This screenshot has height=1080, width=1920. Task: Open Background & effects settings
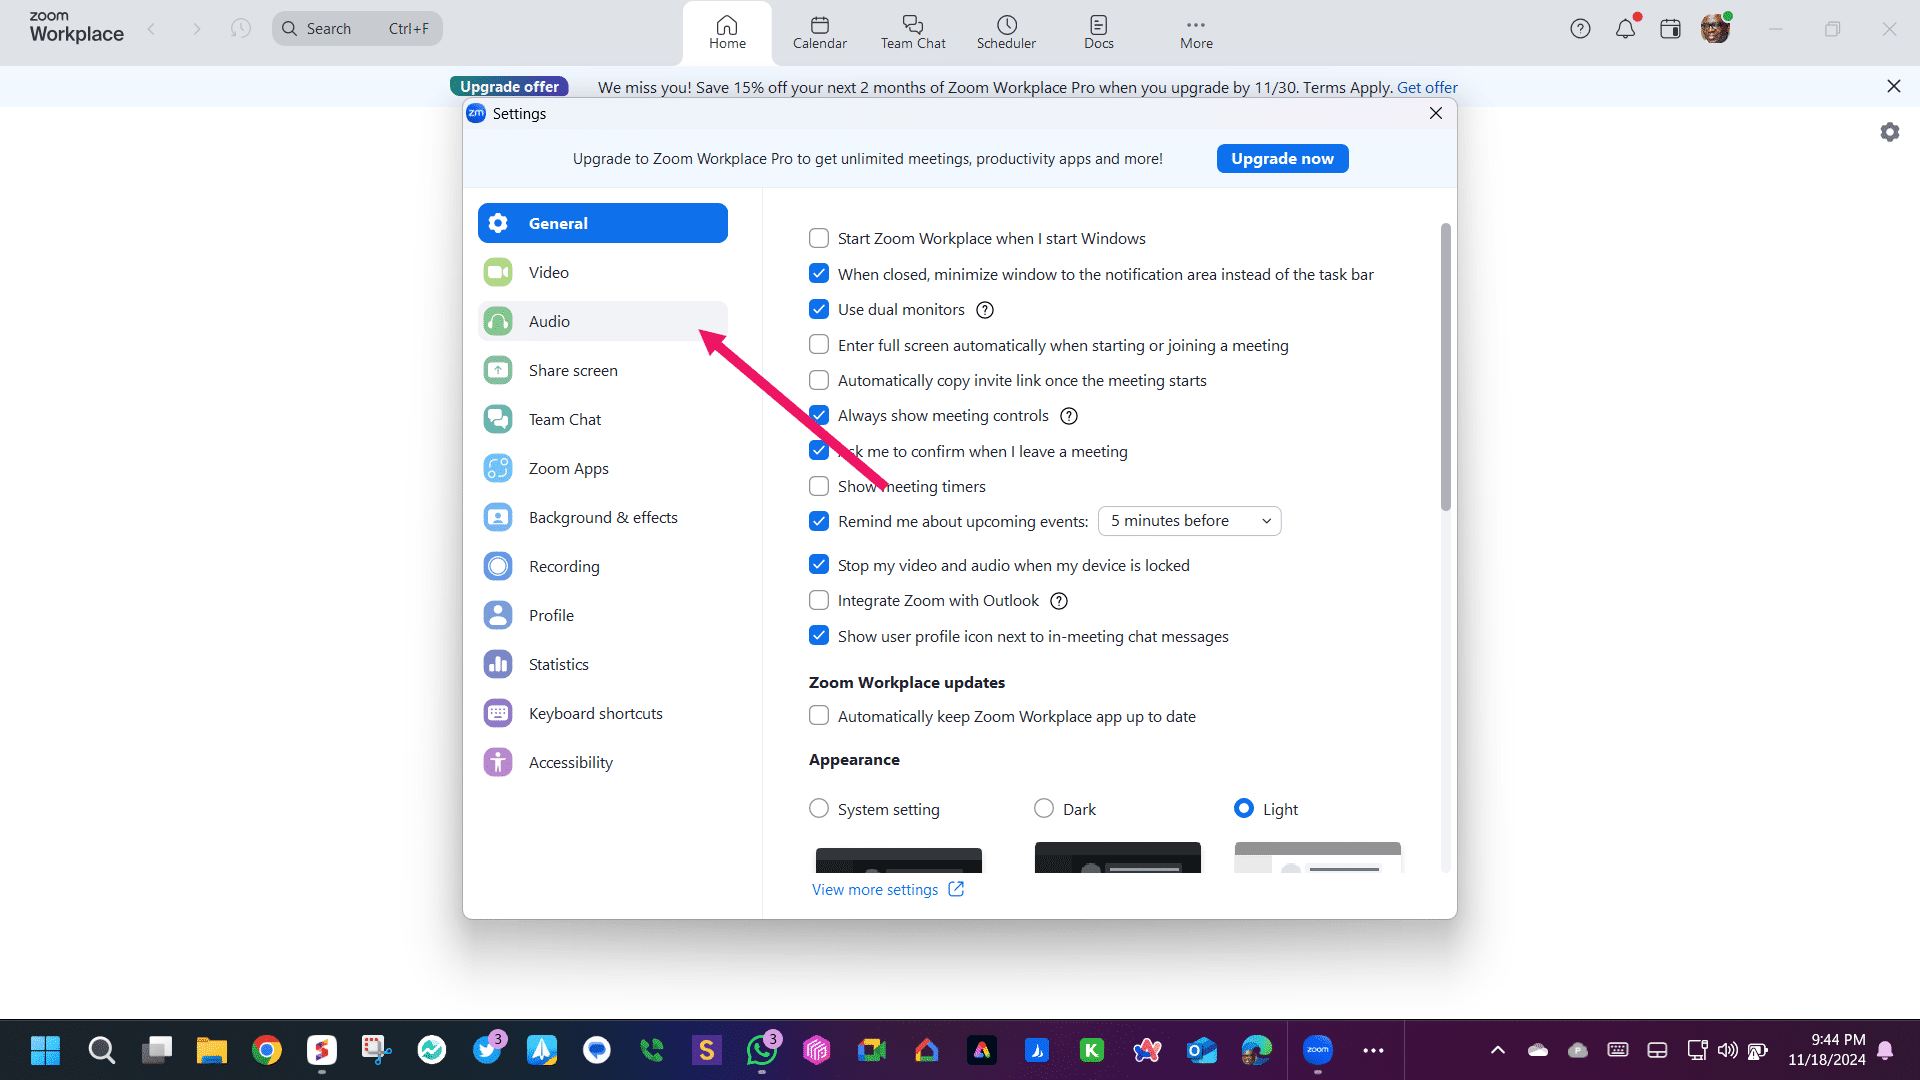coord(602,517)
